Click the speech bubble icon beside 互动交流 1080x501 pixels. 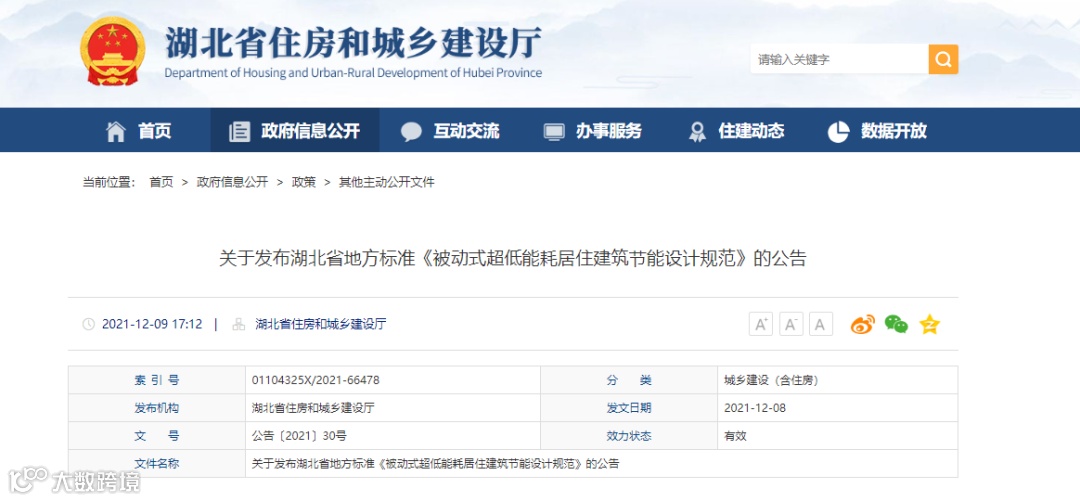pos(411,132)
